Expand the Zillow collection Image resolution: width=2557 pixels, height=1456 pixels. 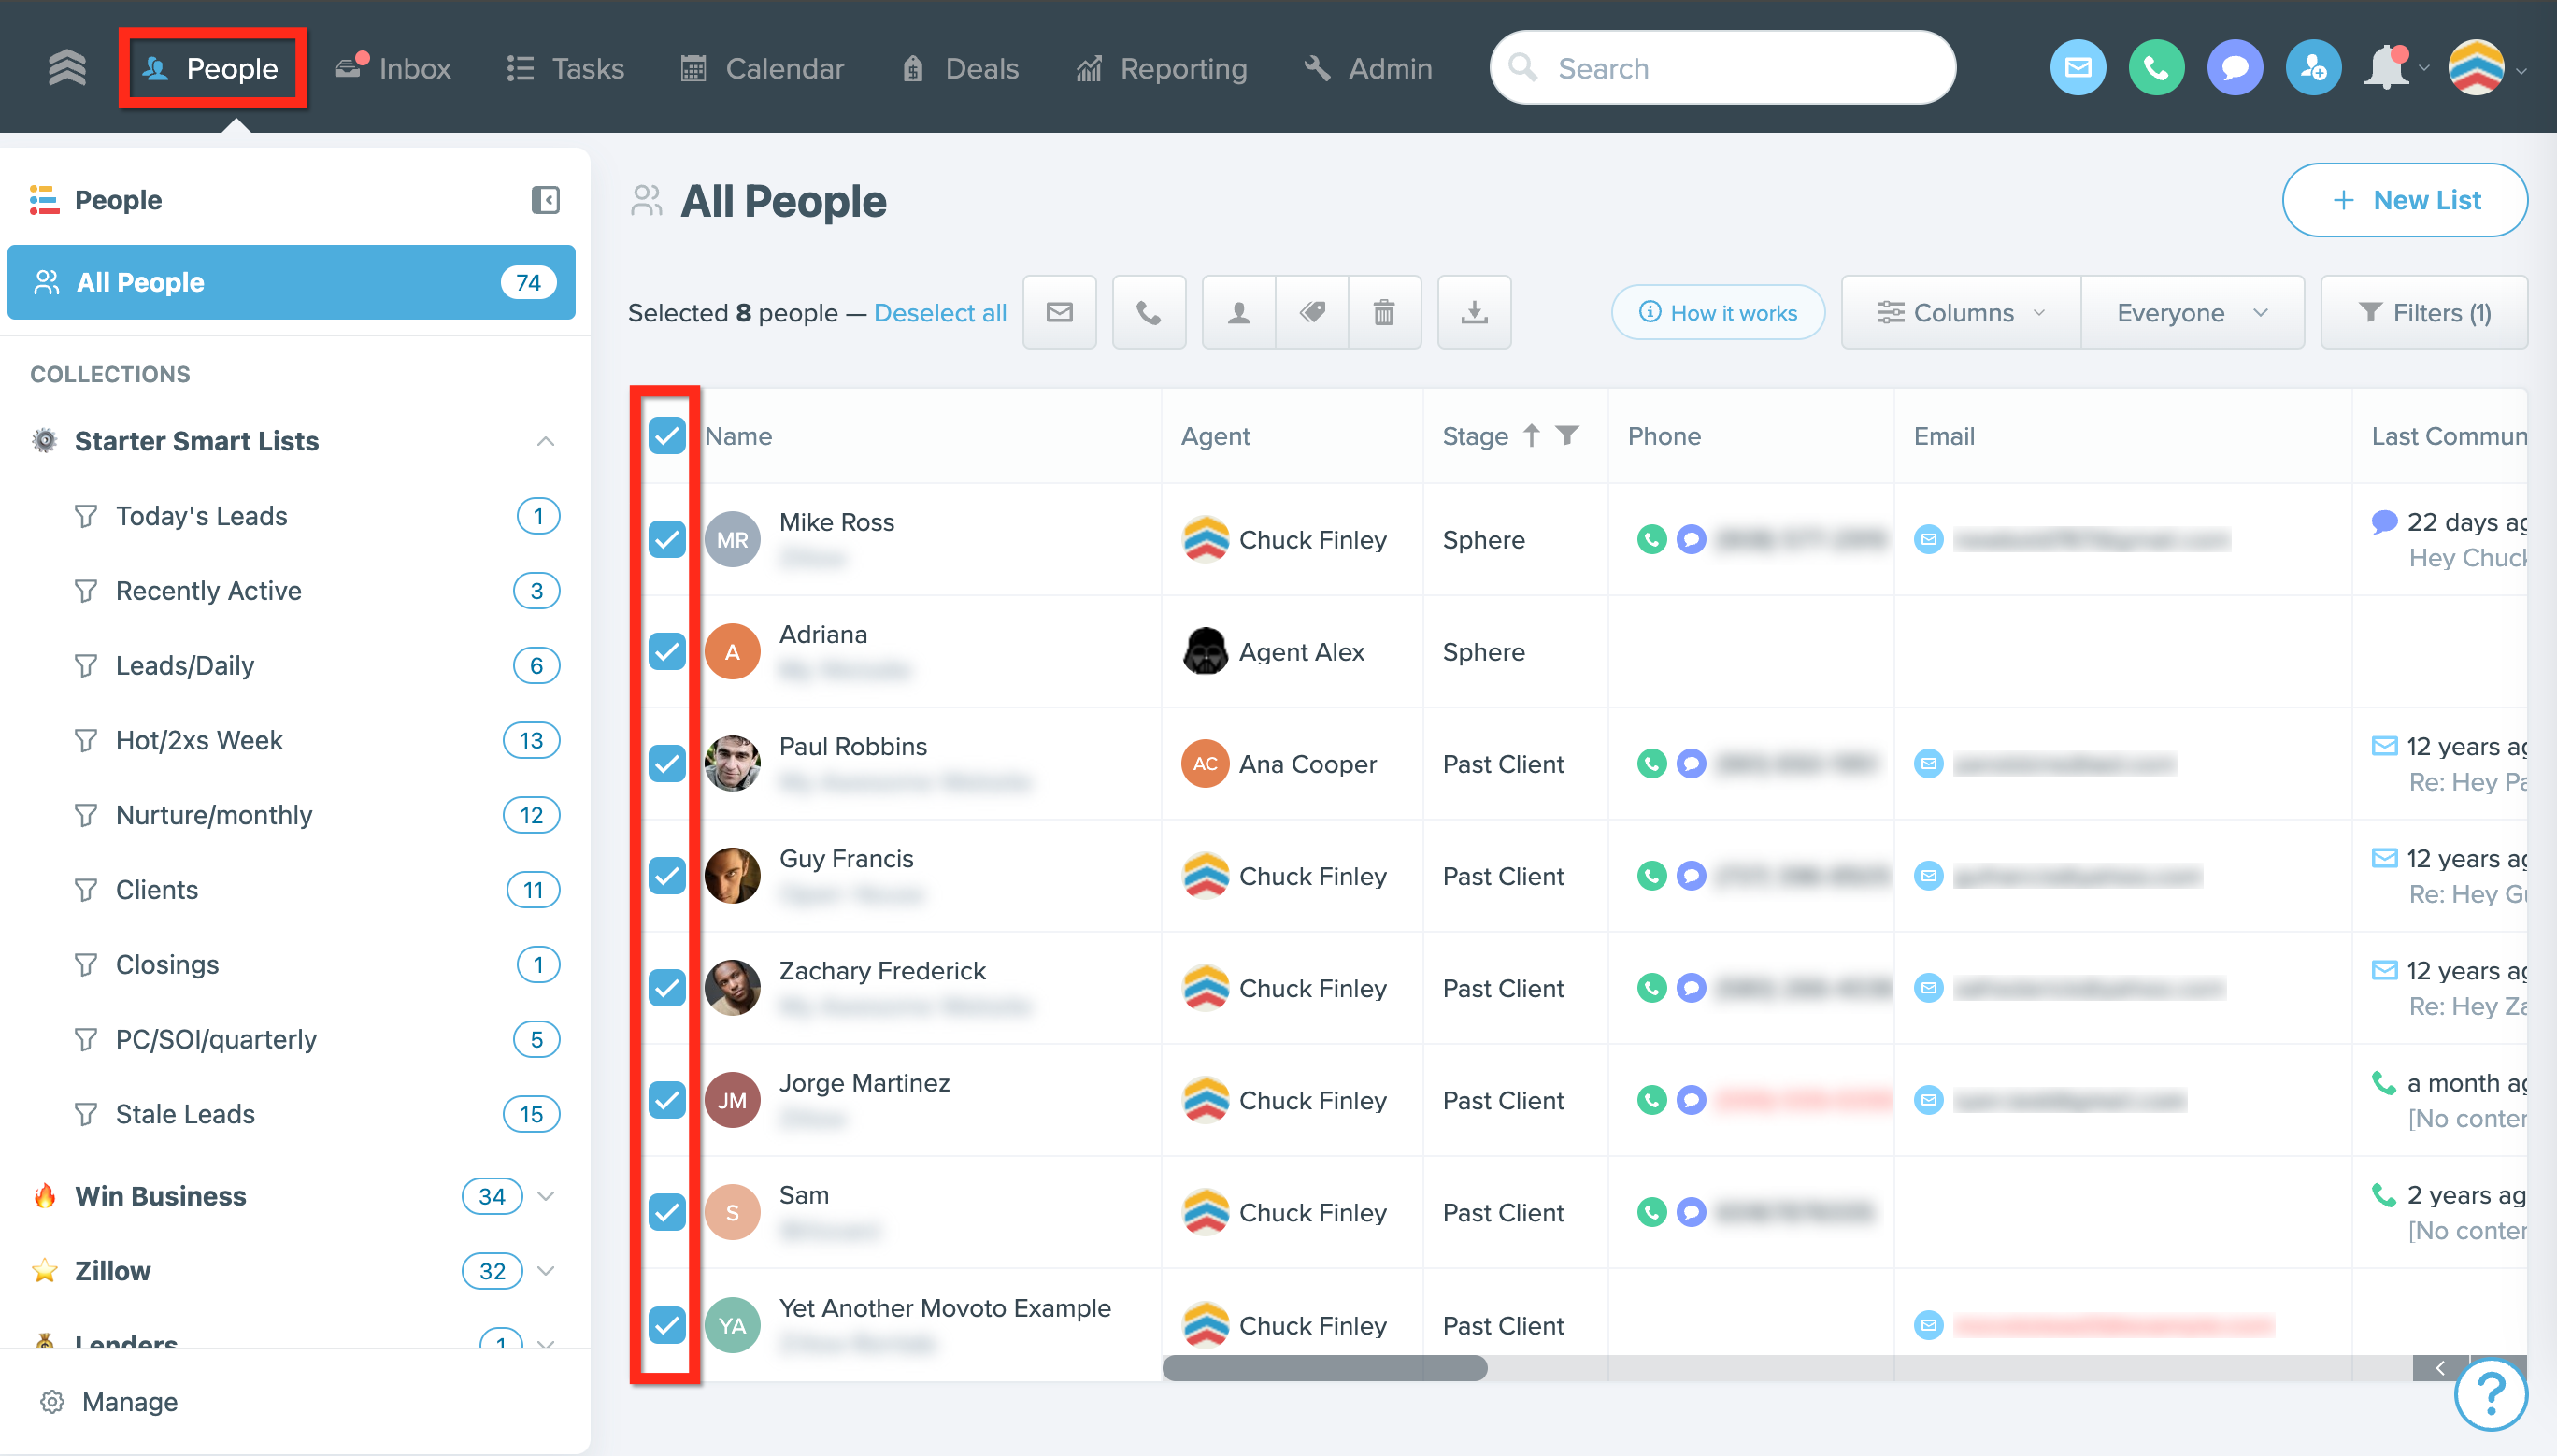pos(545,1271)
